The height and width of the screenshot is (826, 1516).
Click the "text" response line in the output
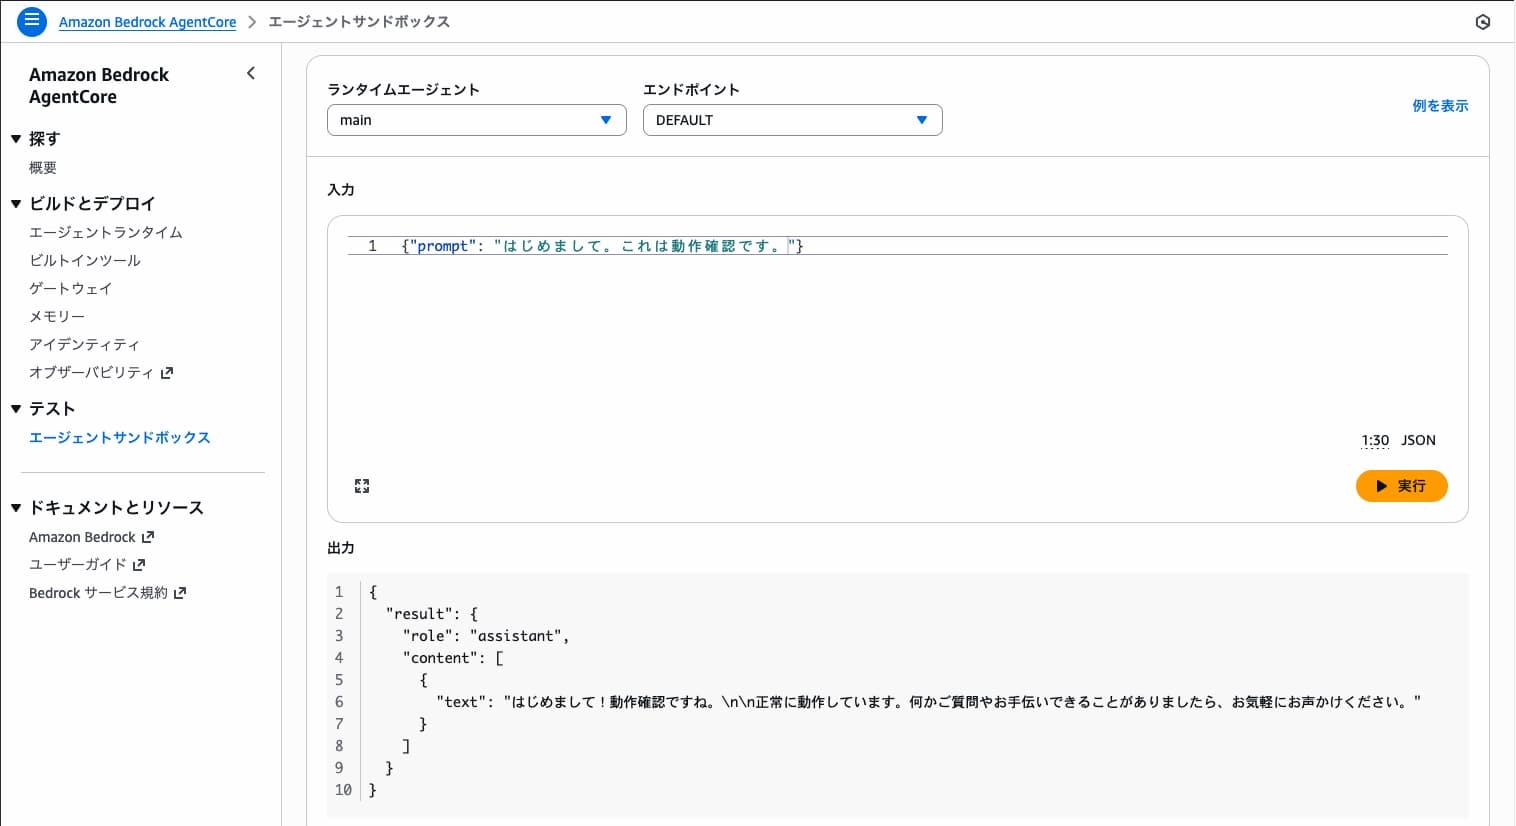coord(928,702)
